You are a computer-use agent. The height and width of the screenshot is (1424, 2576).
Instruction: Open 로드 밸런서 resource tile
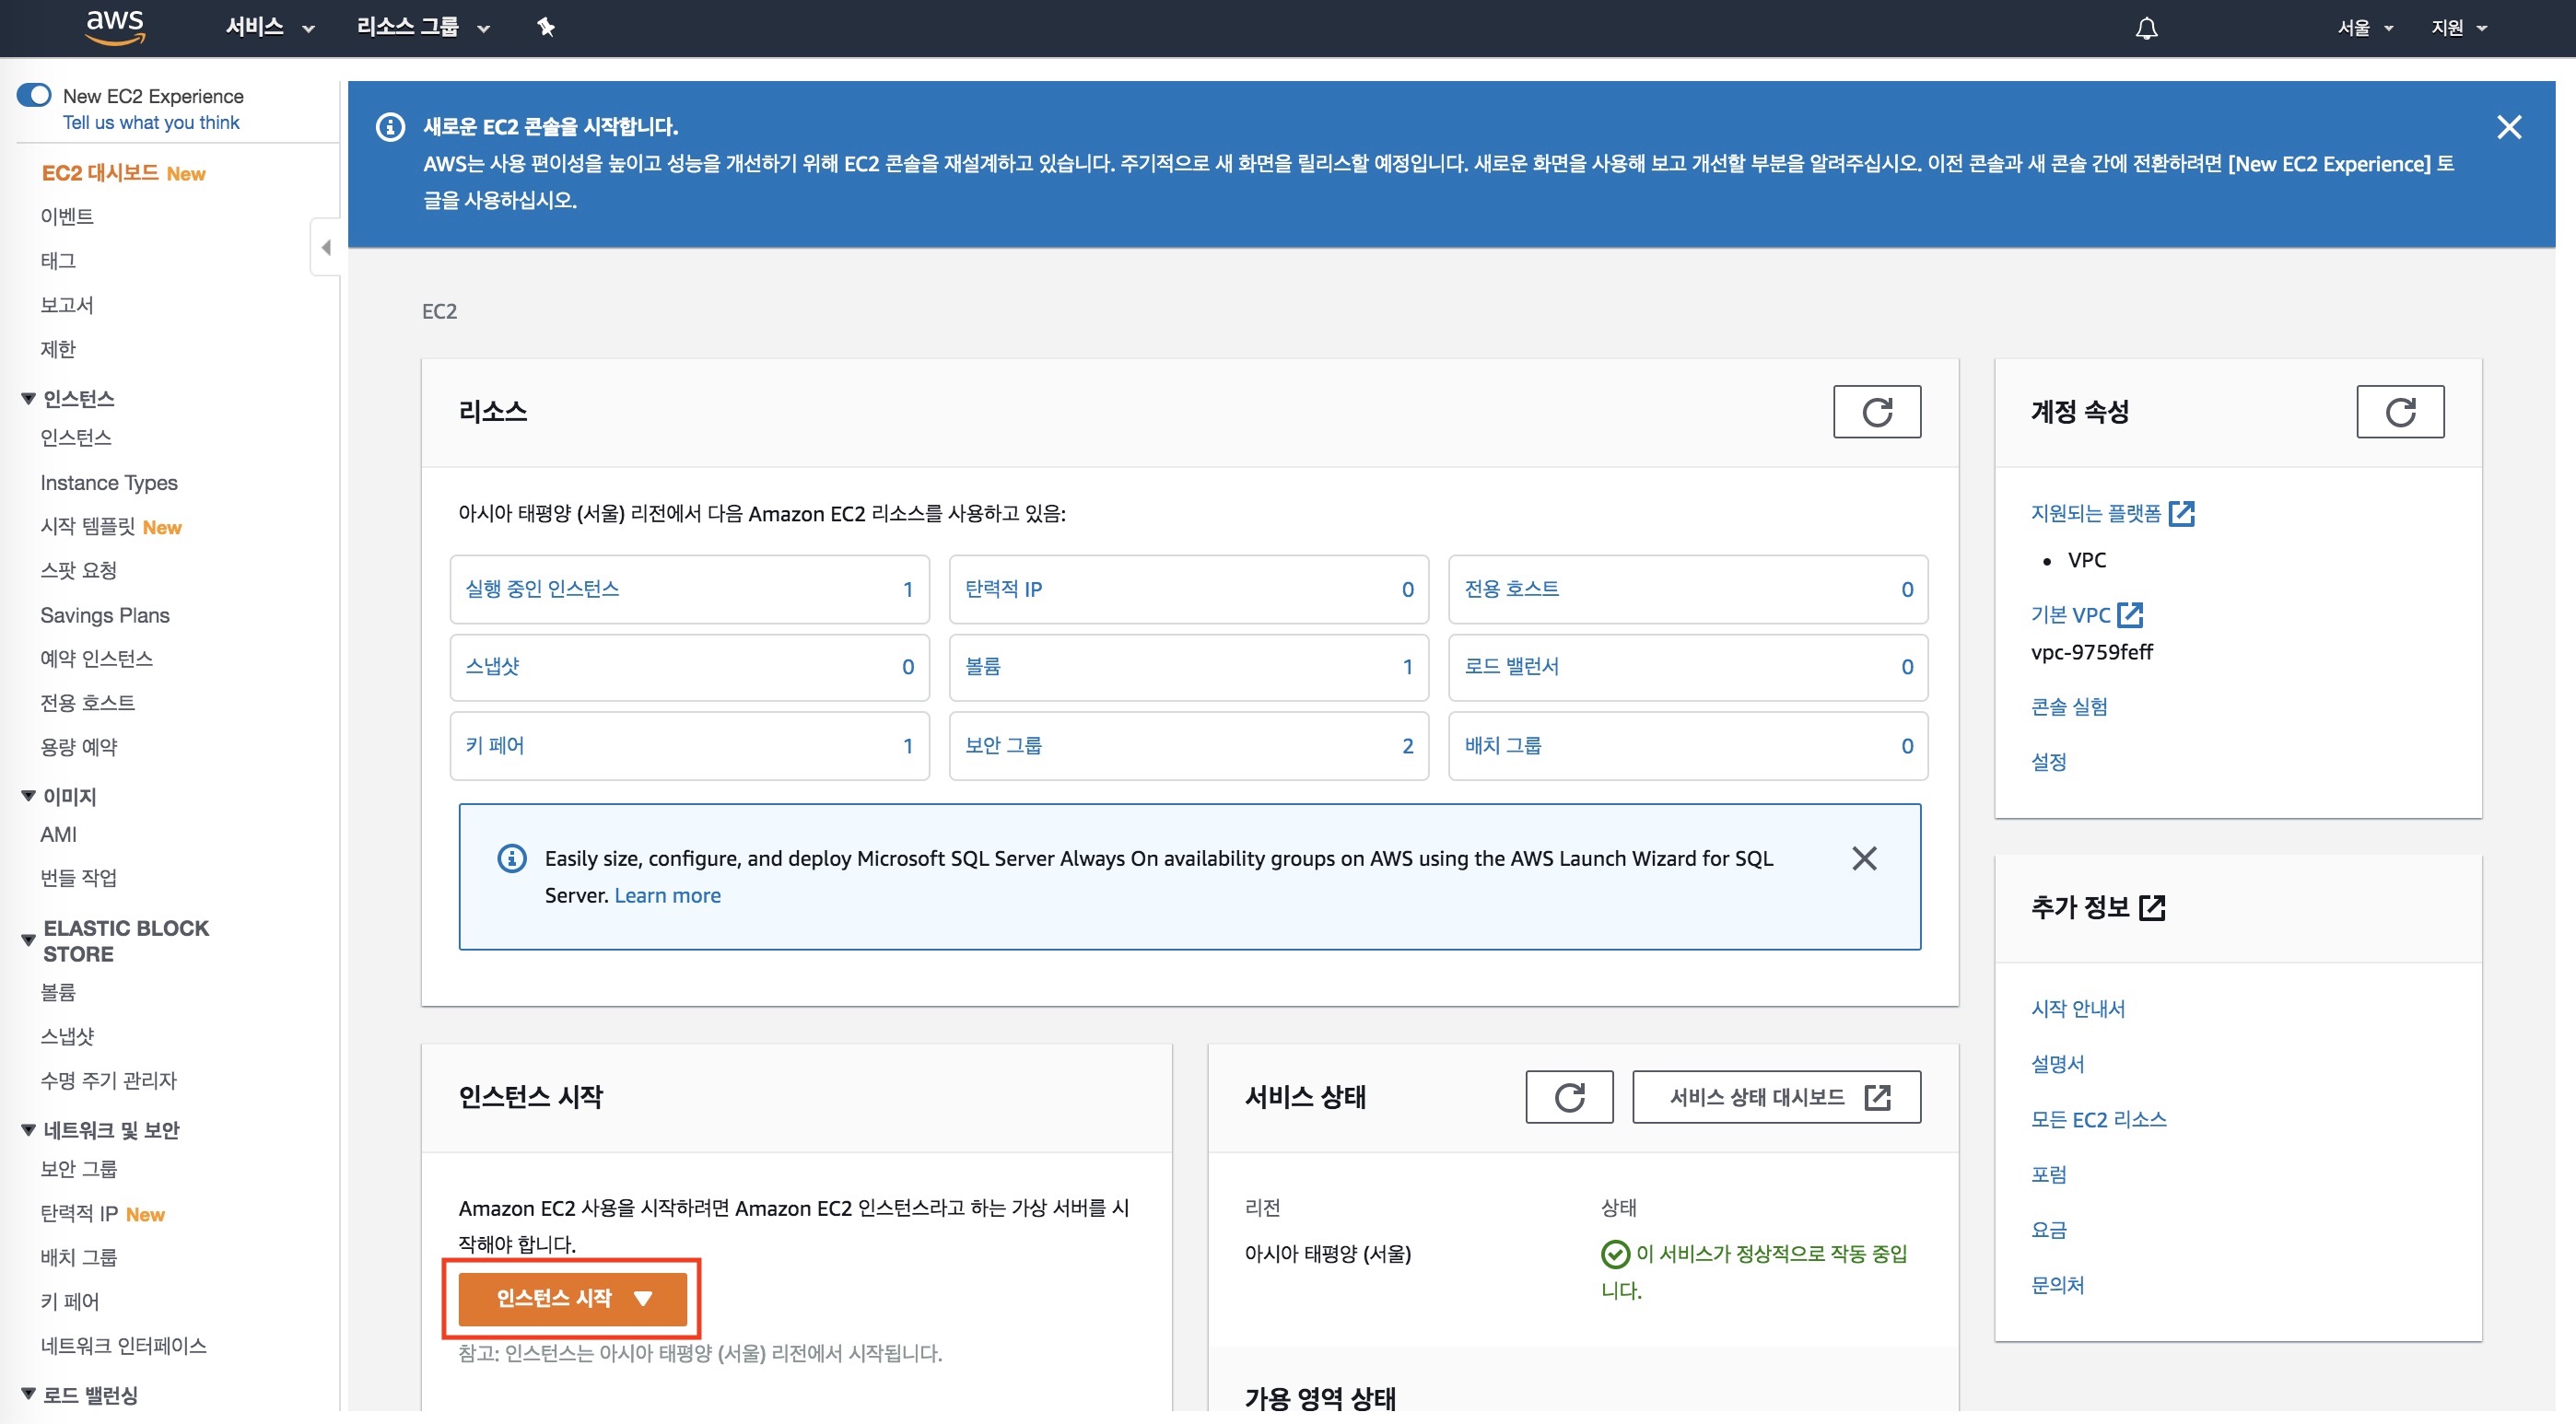click(1688, 667)
